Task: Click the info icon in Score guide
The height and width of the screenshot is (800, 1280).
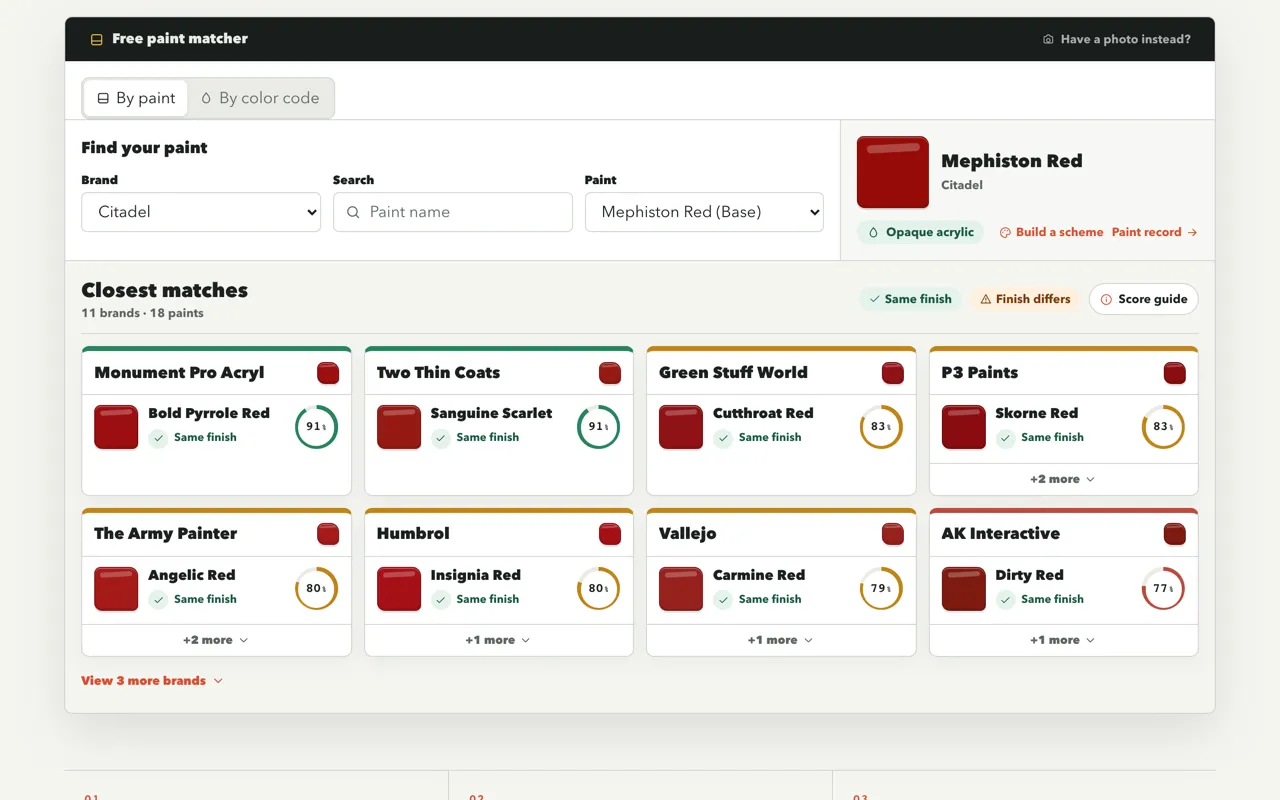Action: pyautogui.click(x=1106, y=299)
